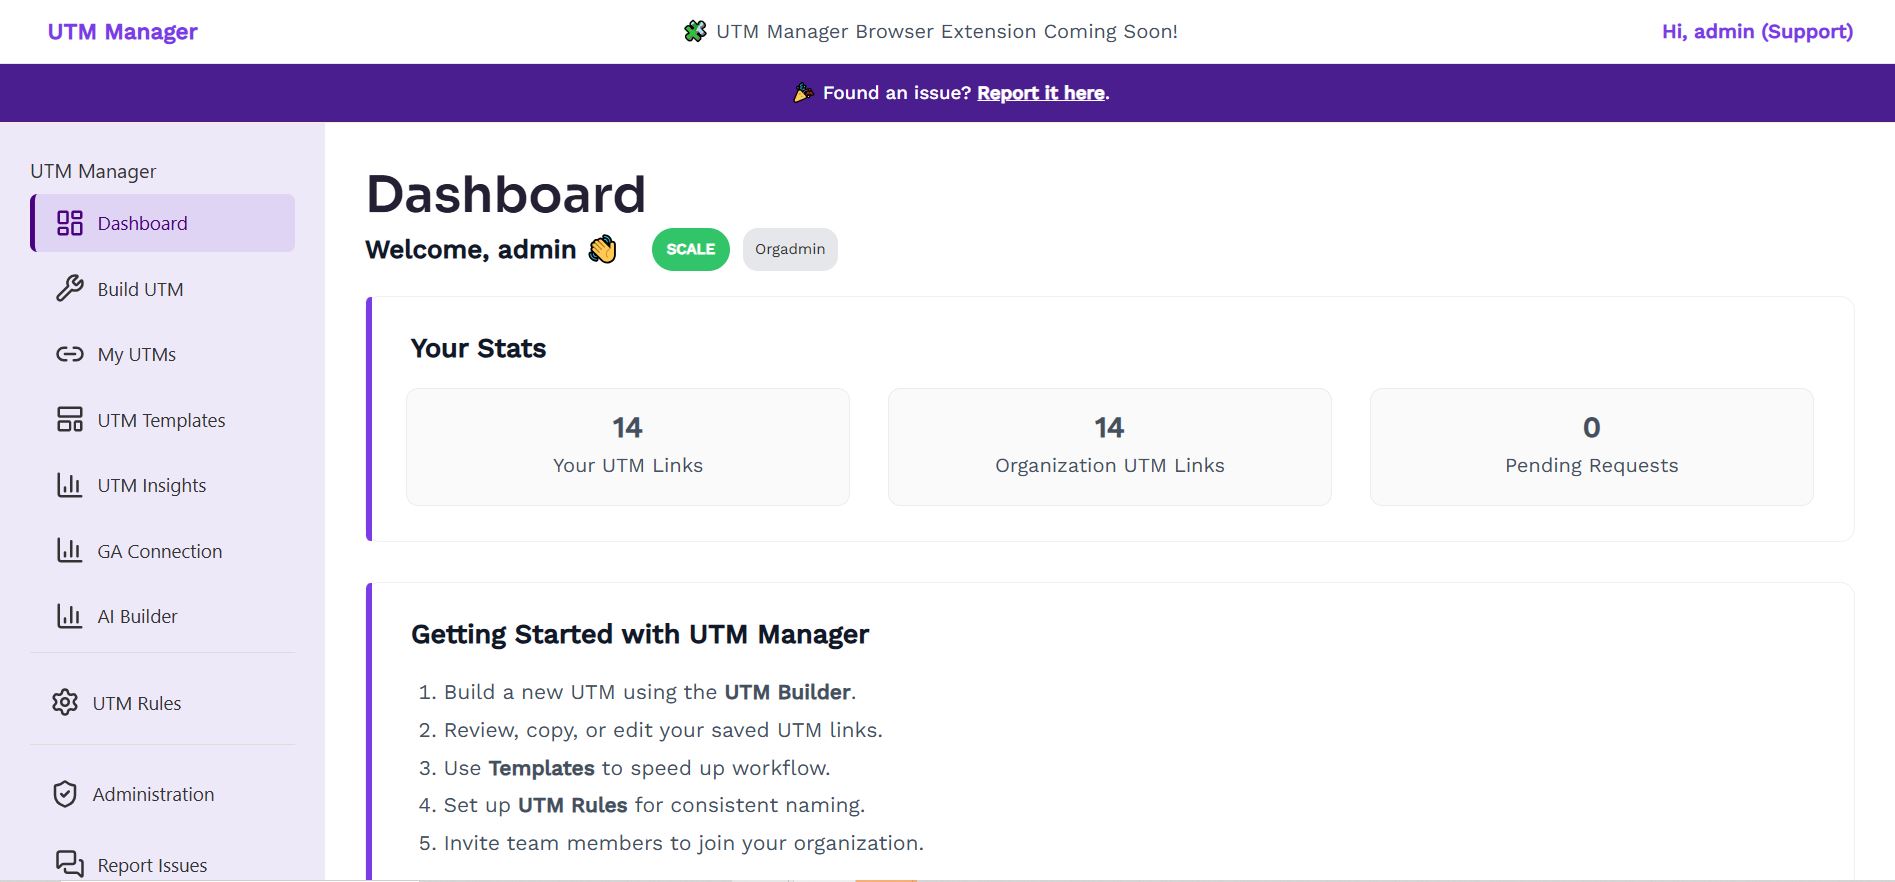The width and height of the screenshot is (1895, 882).
Task: Click the Build UTM wrench icon
Action: (x=68, y=289)
